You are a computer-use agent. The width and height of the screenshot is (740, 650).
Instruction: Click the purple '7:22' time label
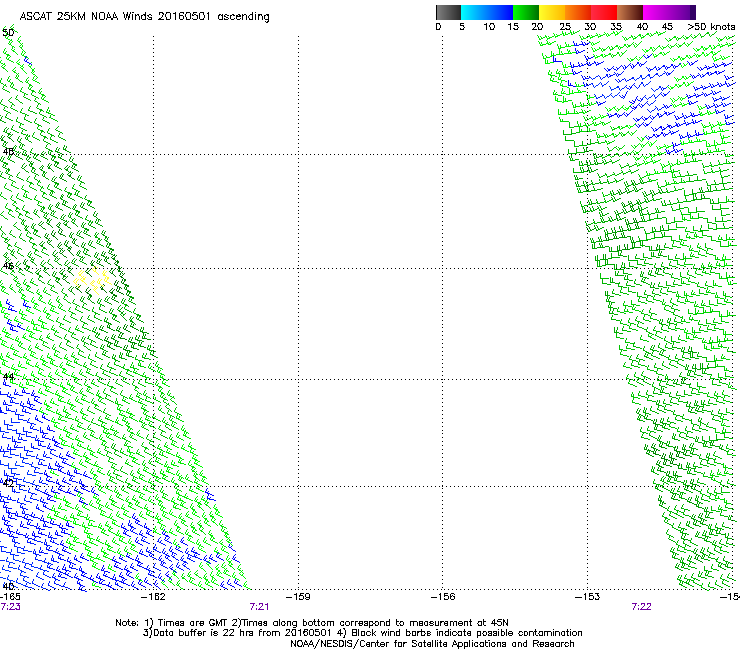click(641, 607)
